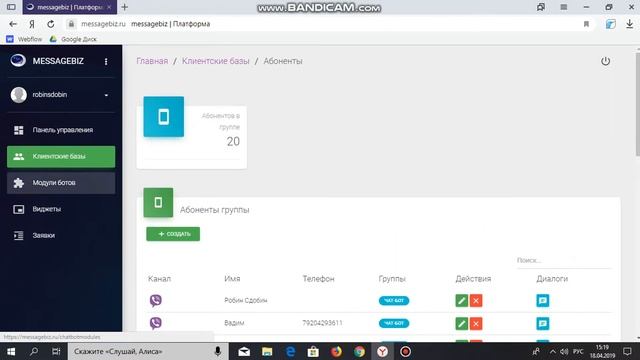Sort the table by the Телефон column
This screenshot has width=640, height=360.
coord(318,279)
